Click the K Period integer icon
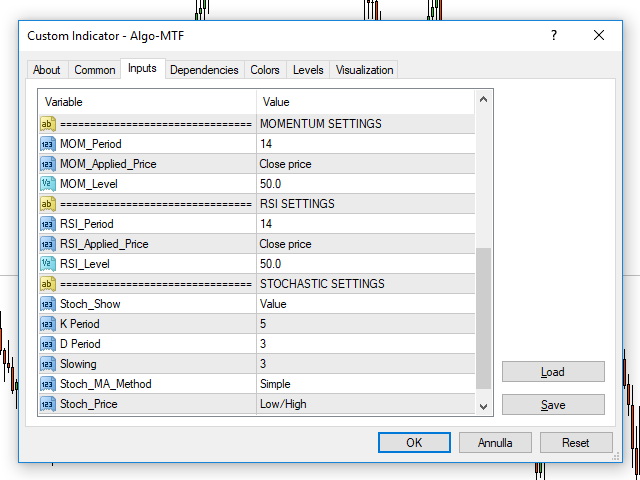640x480 pixels. click(47, 324)
